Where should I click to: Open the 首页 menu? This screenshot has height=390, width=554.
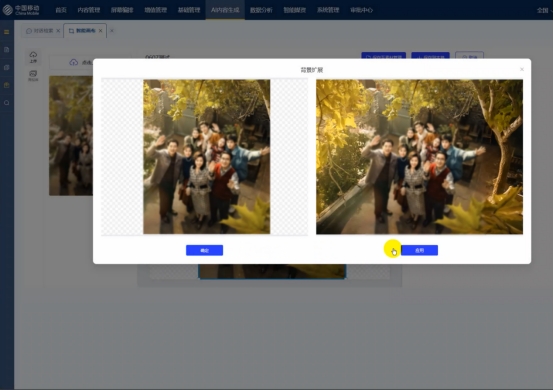pyautogui.click(x=61, y=10)
